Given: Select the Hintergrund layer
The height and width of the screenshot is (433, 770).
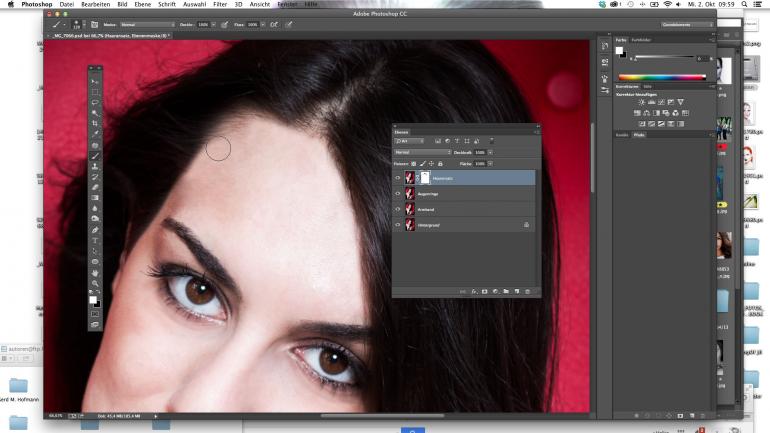Looking at the screenshot, I should coord(465,225).
